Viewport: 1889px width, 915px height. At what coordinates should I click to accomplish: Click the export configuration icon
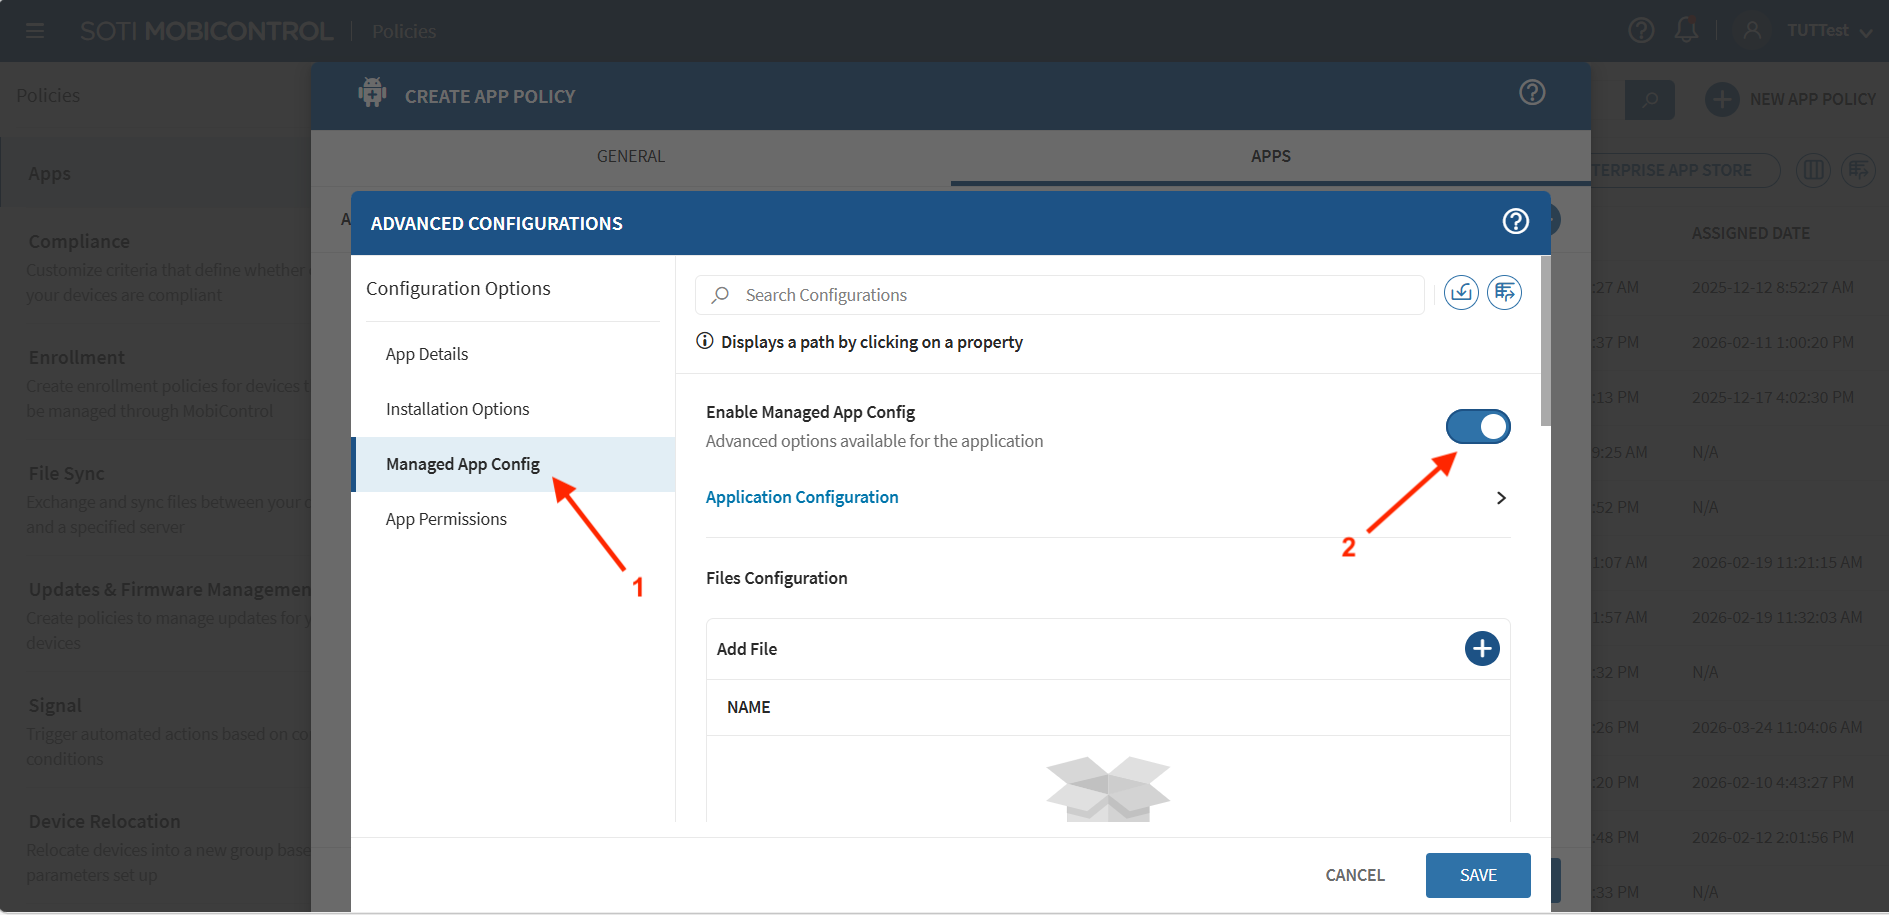1504,293
